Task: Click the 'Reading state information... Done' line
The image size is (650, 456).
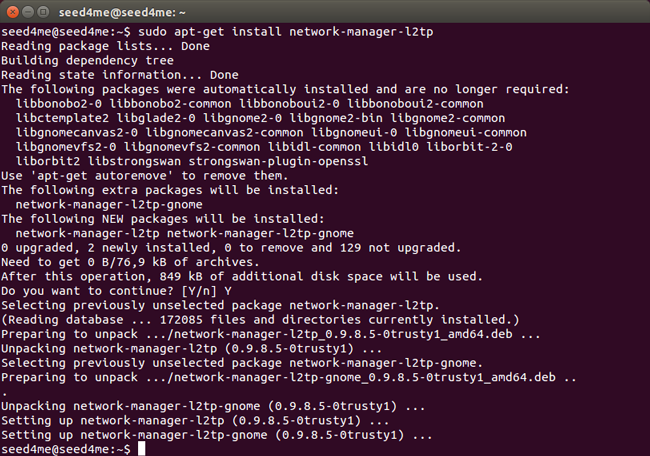Action: (120, 74)
